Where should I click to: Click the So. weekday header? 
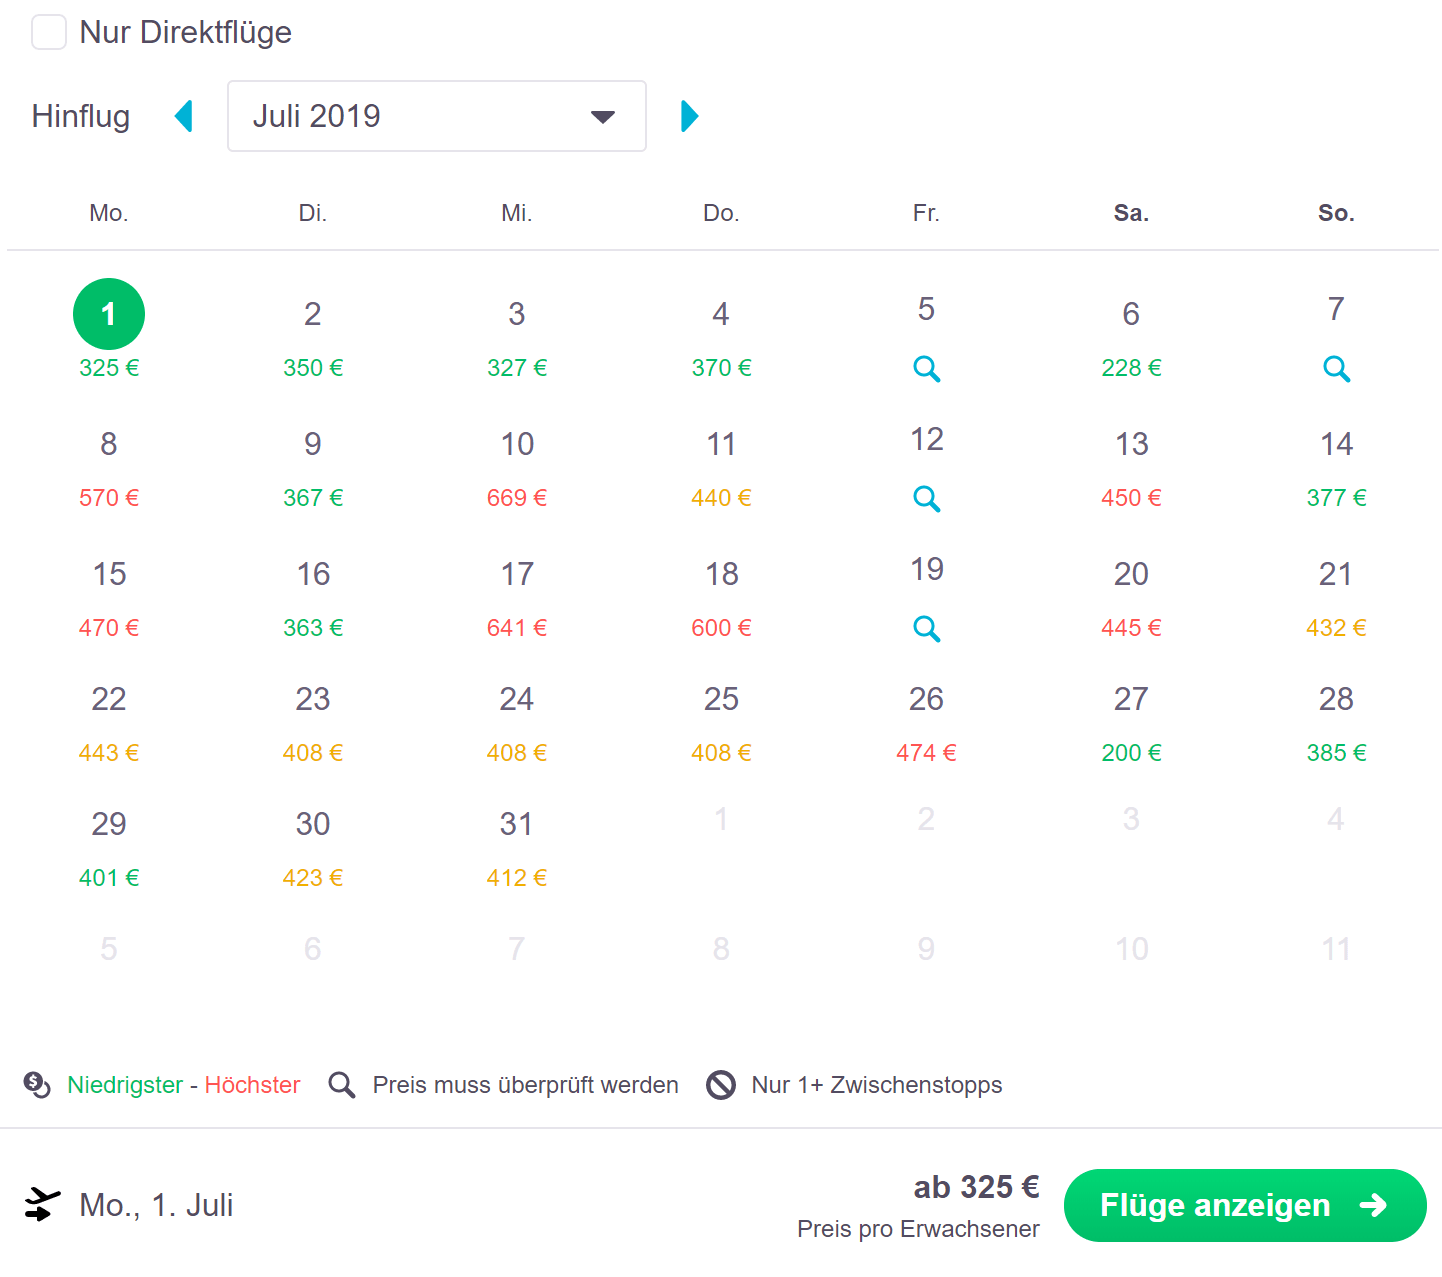(x=1336, y=213)
